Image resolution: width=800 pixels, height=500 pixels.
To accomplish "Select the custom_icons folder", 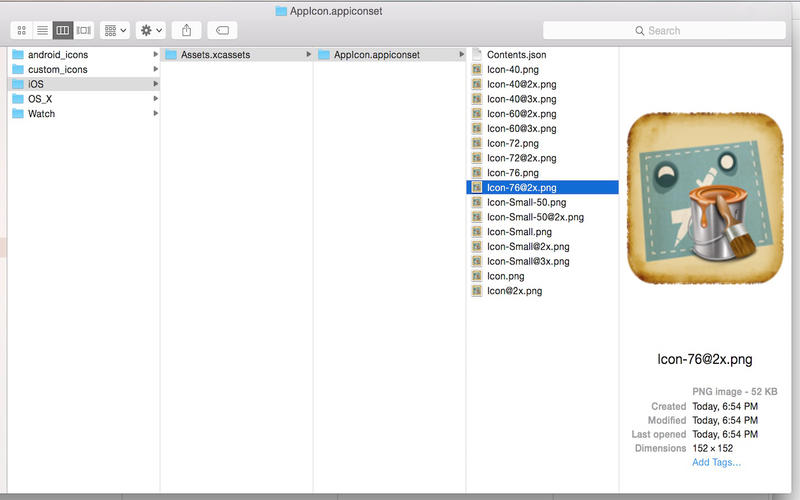I will [57, 70].
